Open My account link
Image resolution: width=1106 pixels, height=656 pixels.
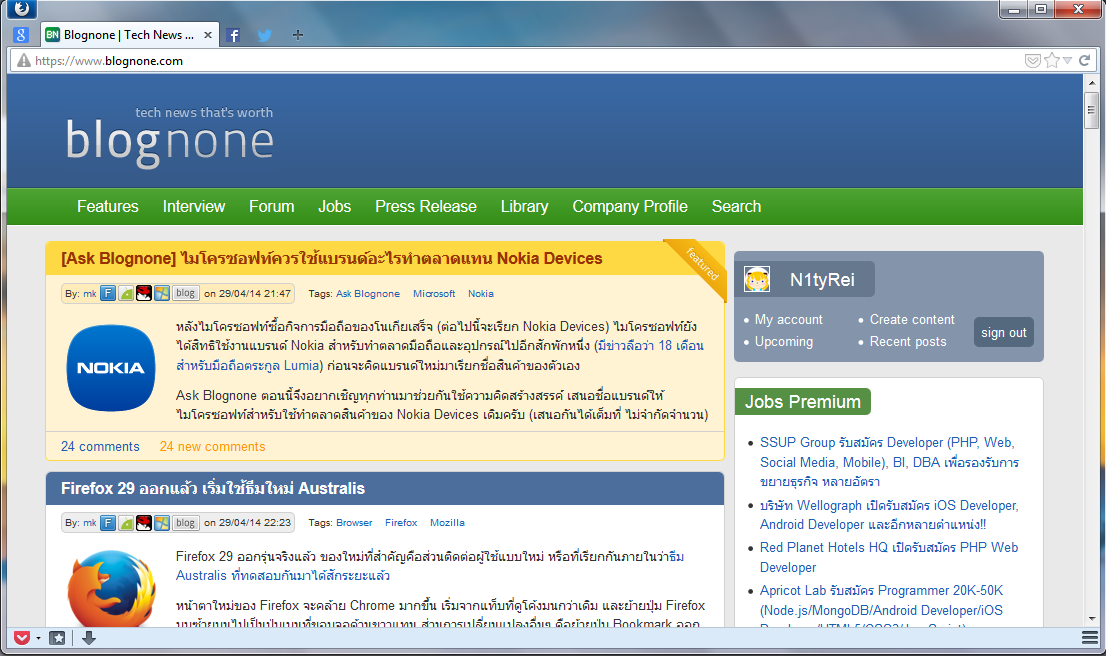(789, 320)
